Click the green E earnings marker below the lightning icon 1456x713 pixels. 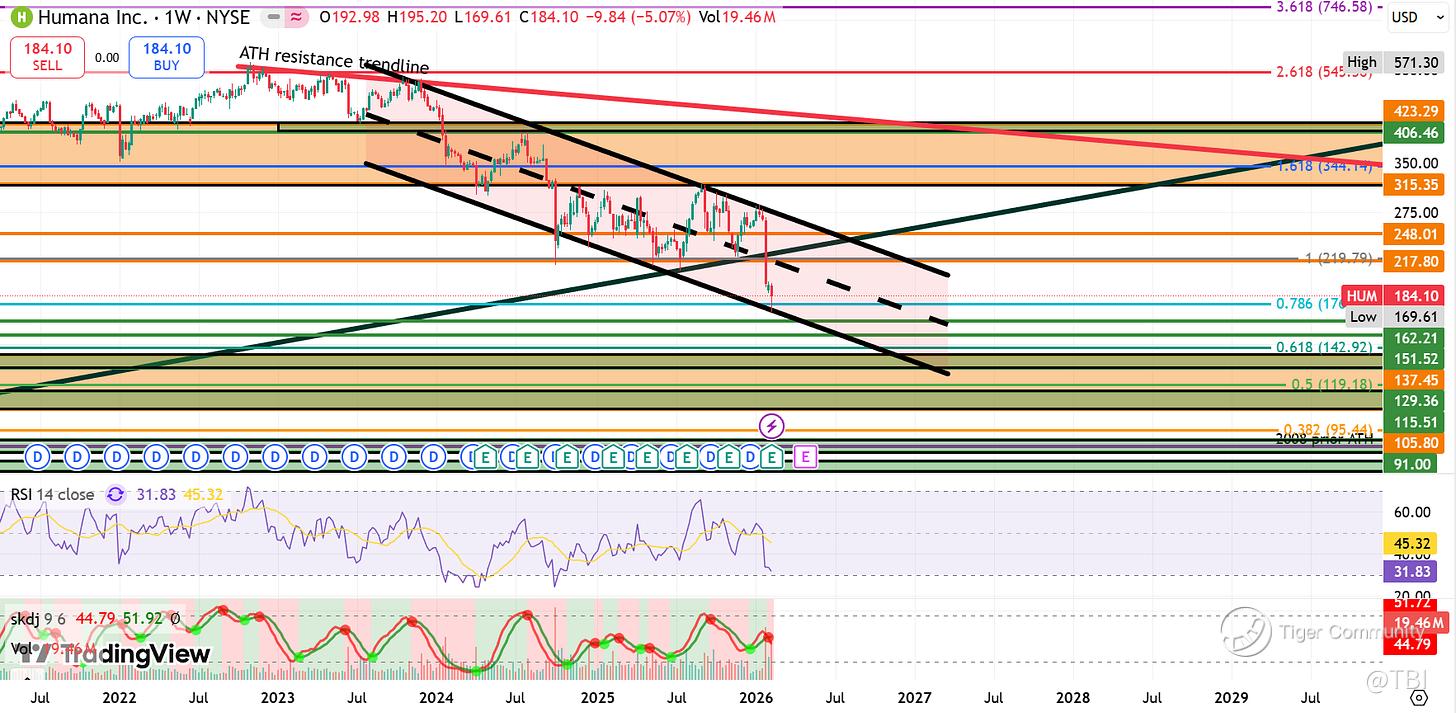click(771, 458)
